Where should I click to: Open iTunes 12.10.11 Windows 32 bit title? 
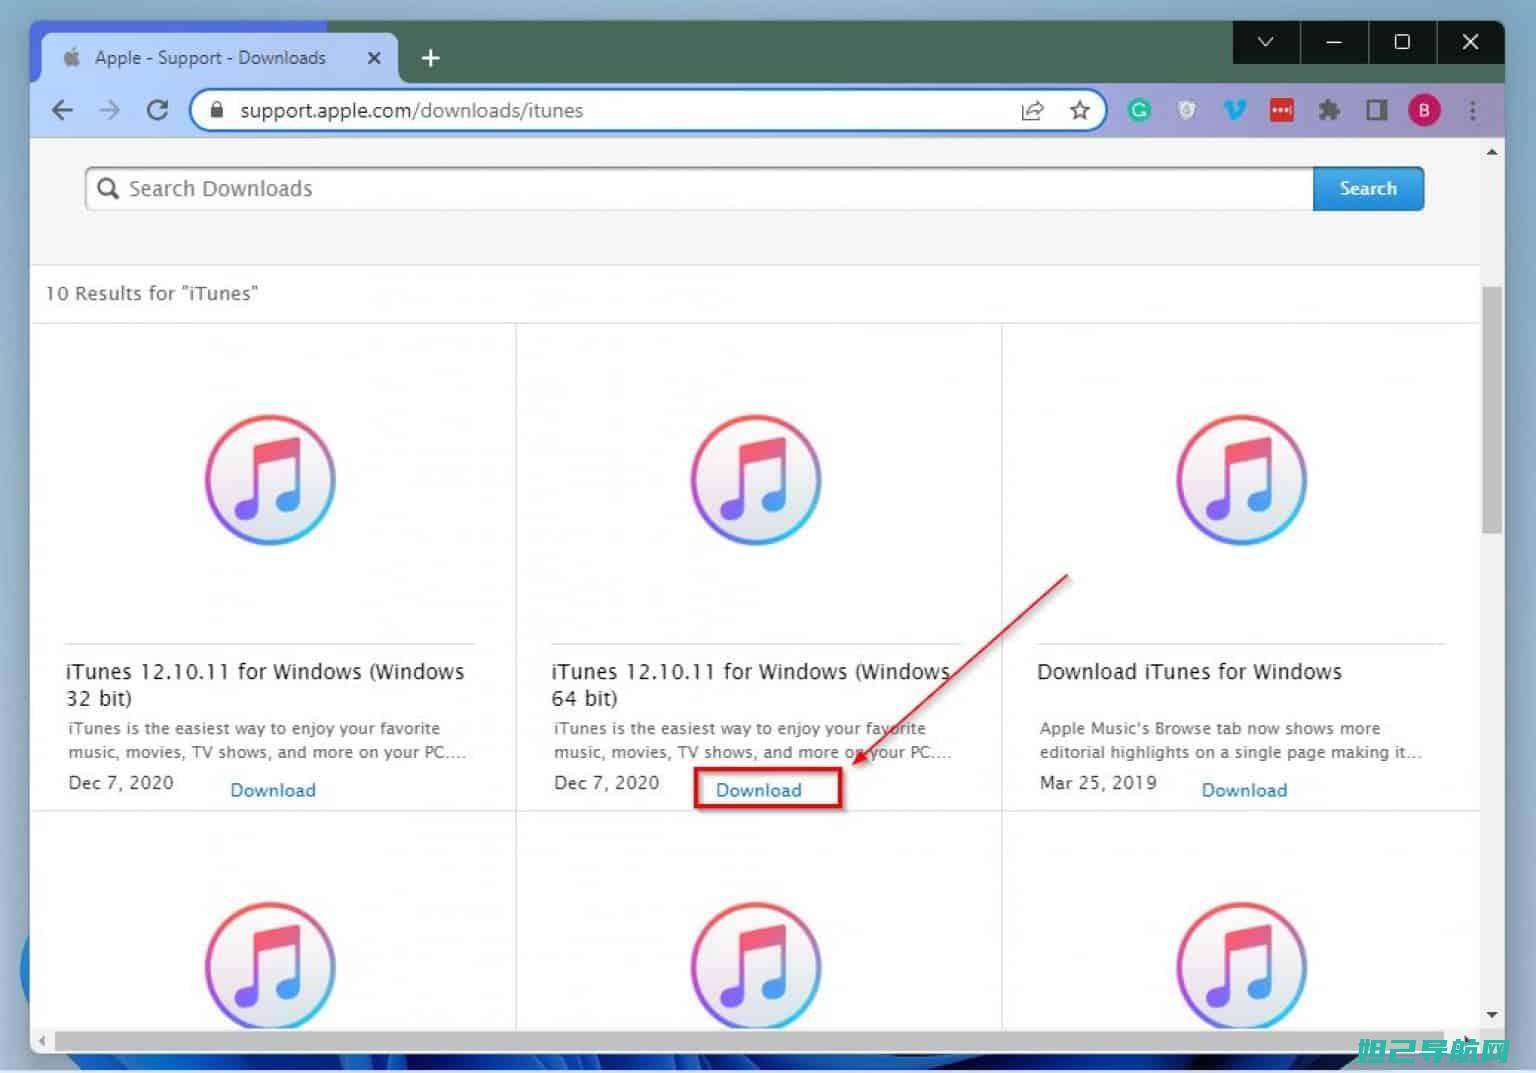coord(265,684)
